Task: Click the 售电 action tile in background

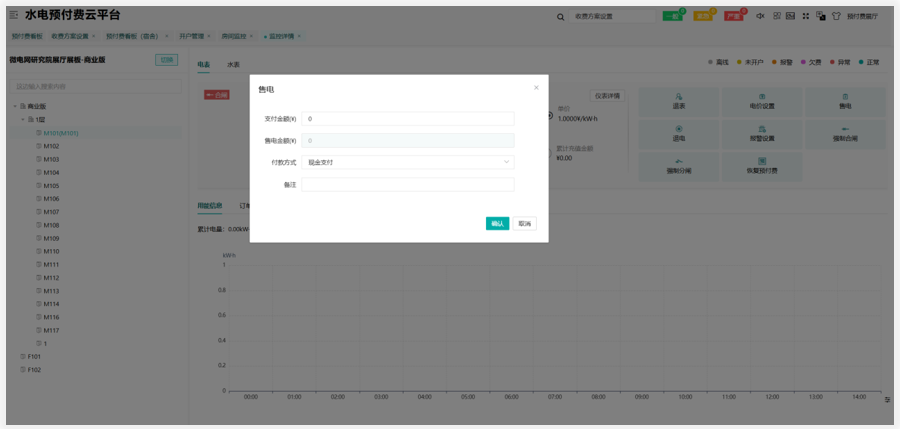Action: click(x=845, y=102)
